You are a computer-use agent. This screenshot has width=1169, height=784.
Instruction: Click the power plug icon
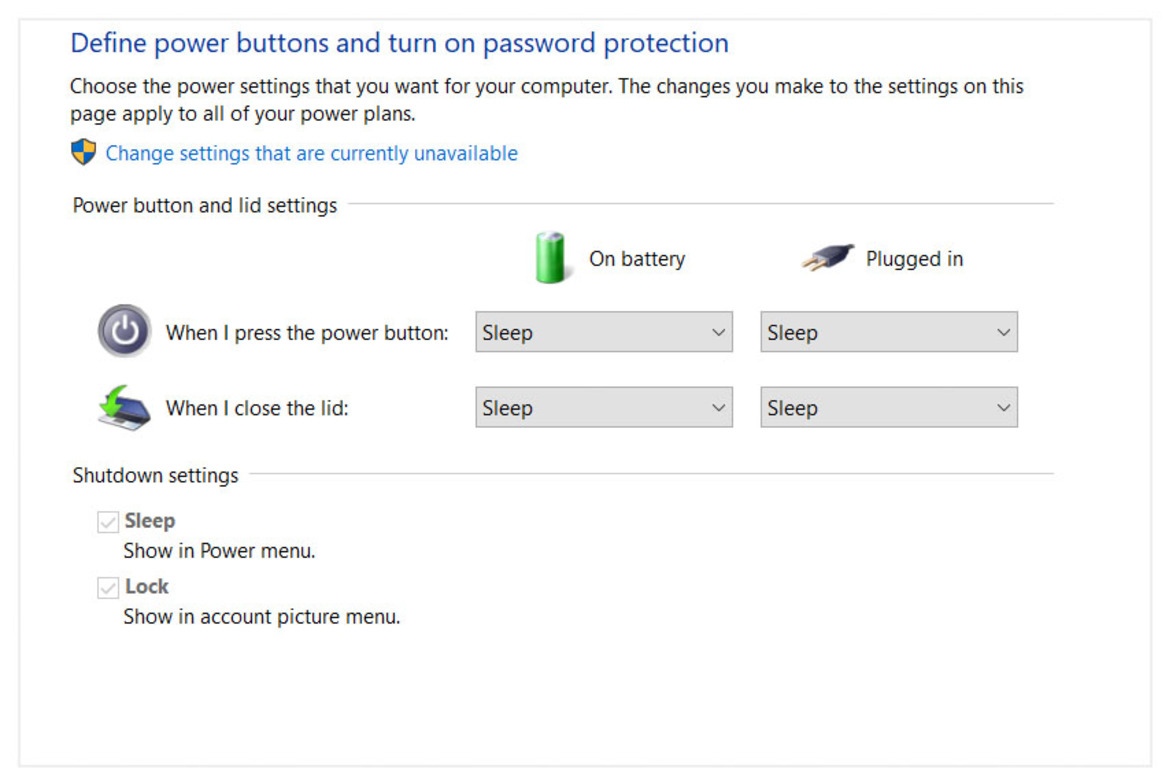(x=828, y=258)
